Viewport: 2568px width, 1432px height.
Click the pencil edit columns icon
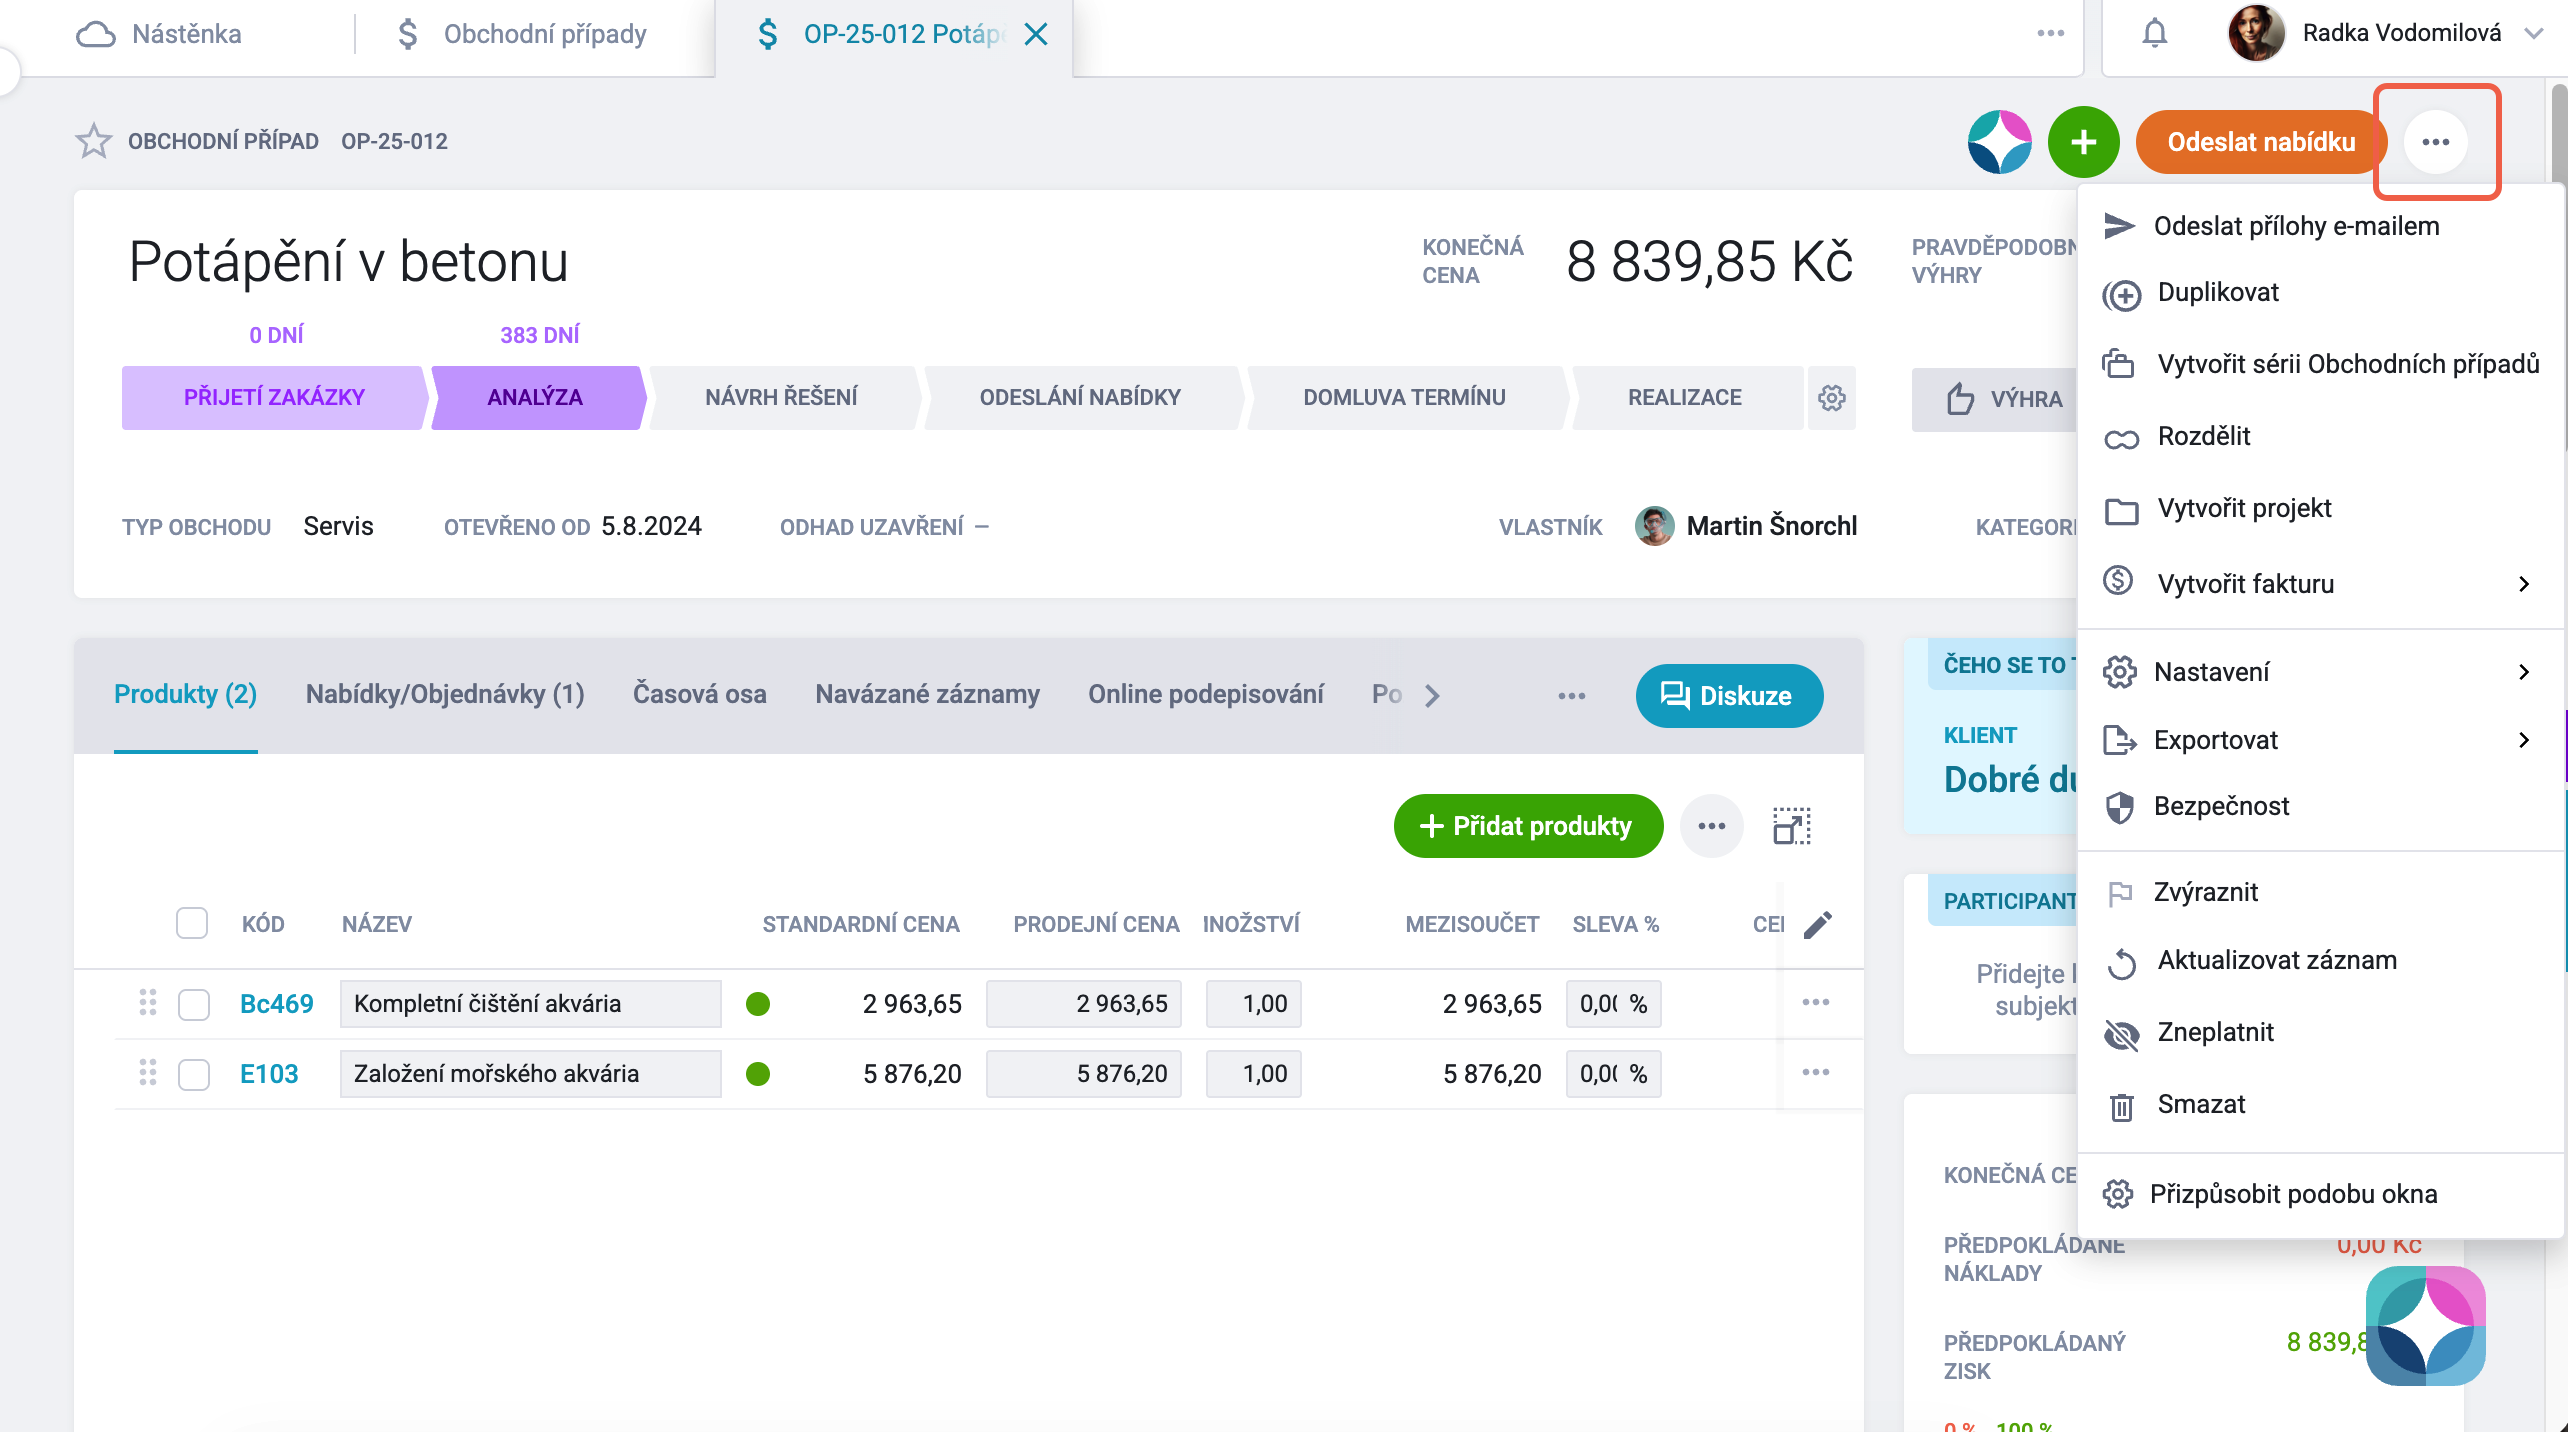coord(1818,925)
